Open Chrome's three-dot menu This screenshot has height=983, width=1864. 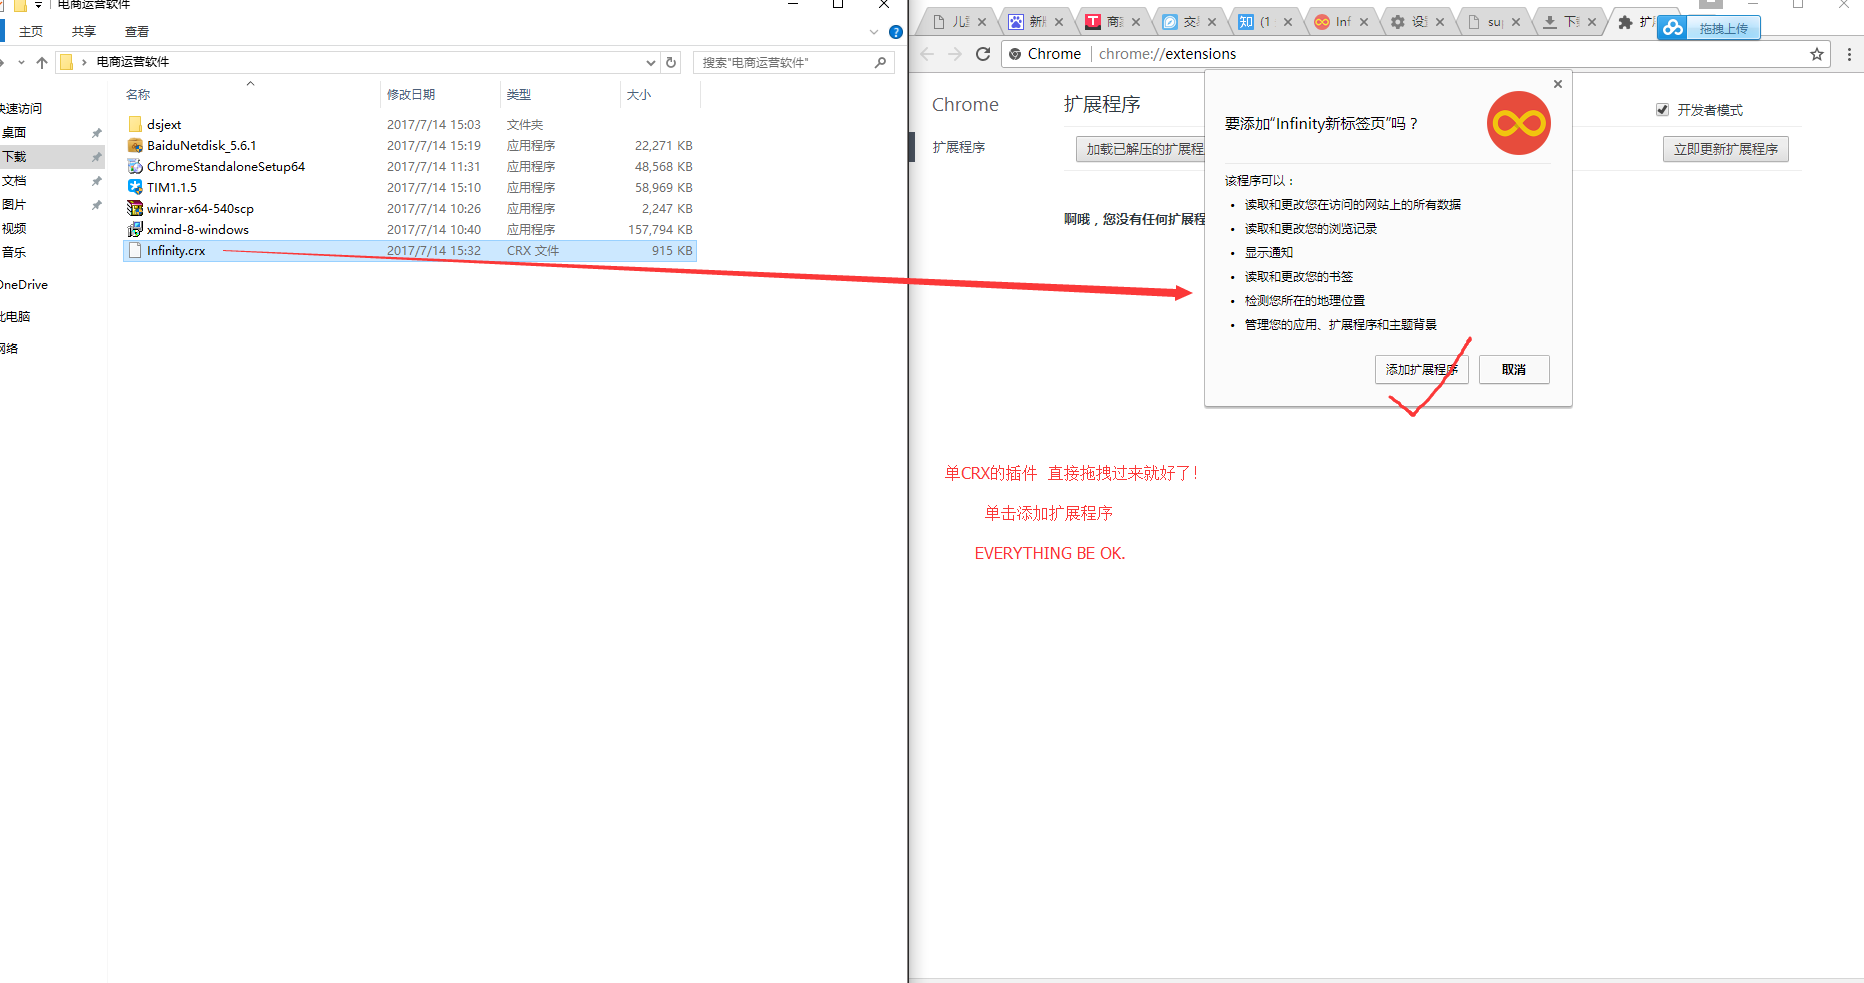[x=1849, y=54]
